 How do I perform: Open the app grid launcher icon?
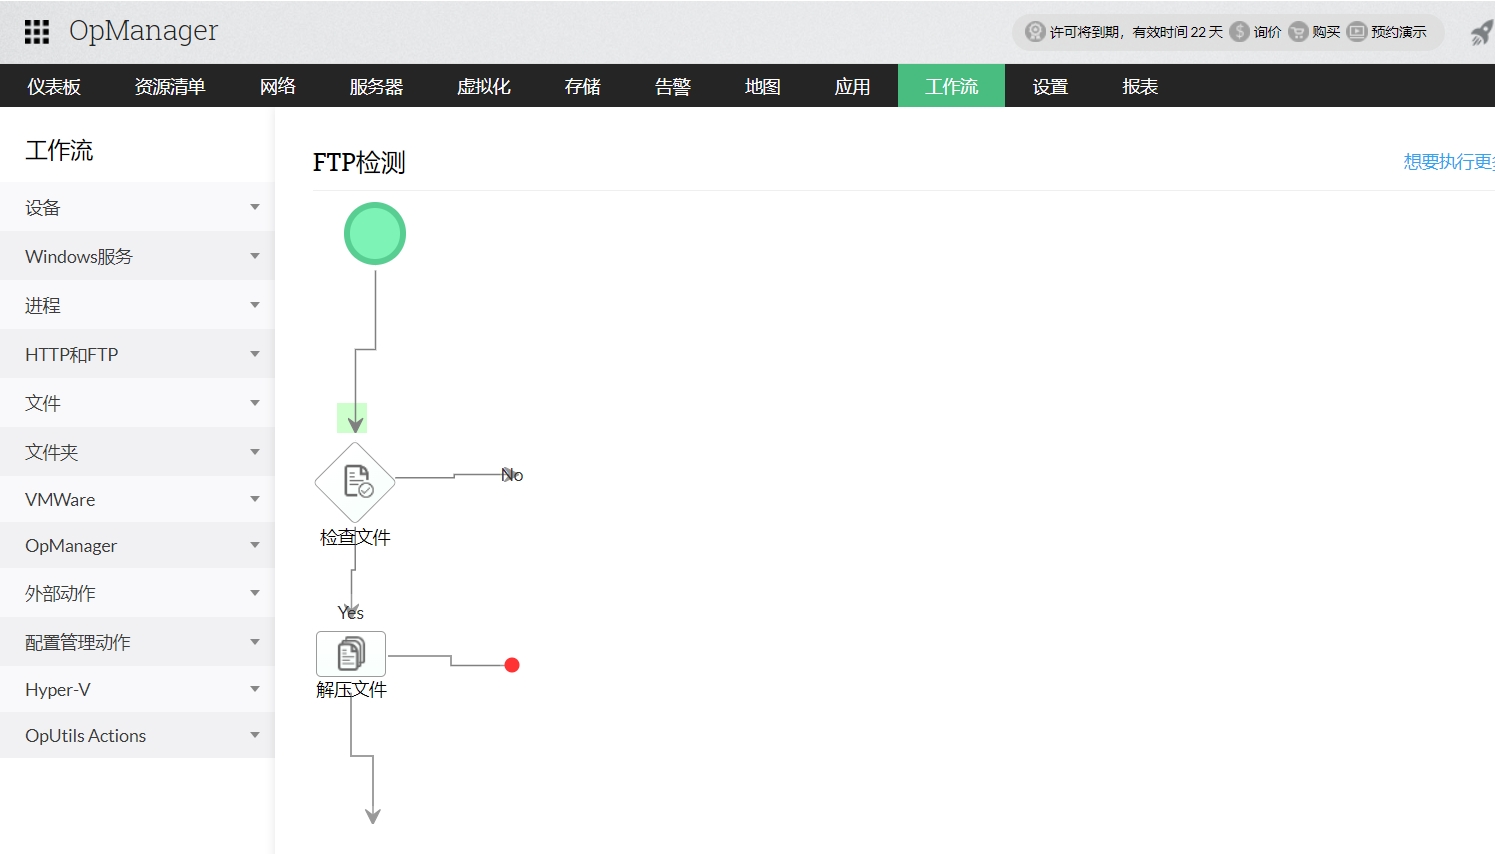[37, 32]
